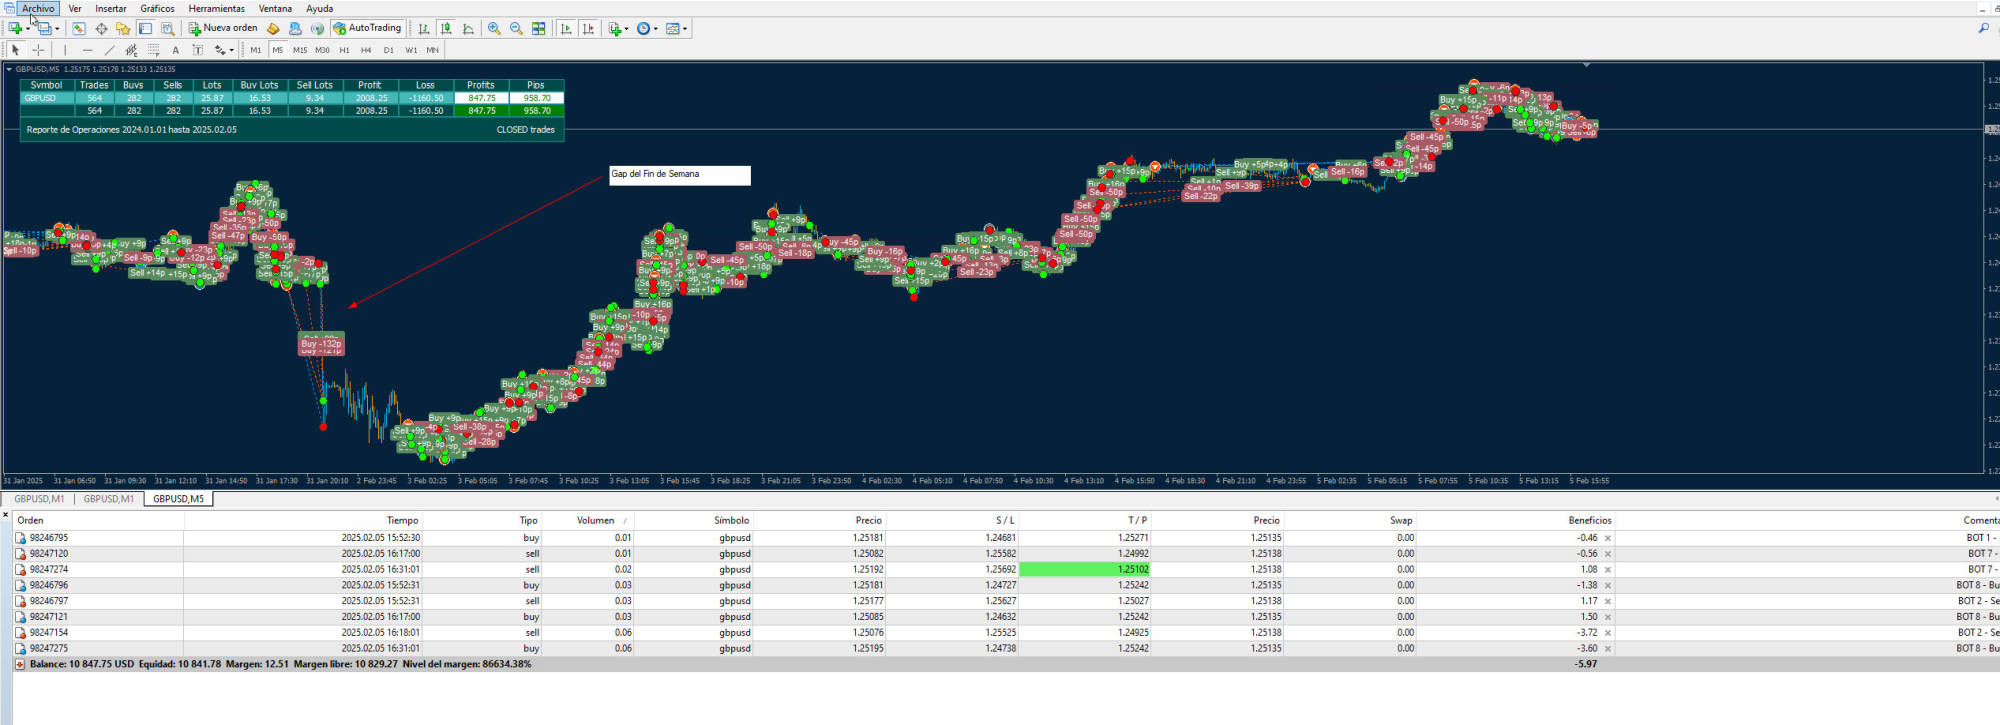
Task: Open the arrows objects dropdown
Action: (x=231, y=50)
